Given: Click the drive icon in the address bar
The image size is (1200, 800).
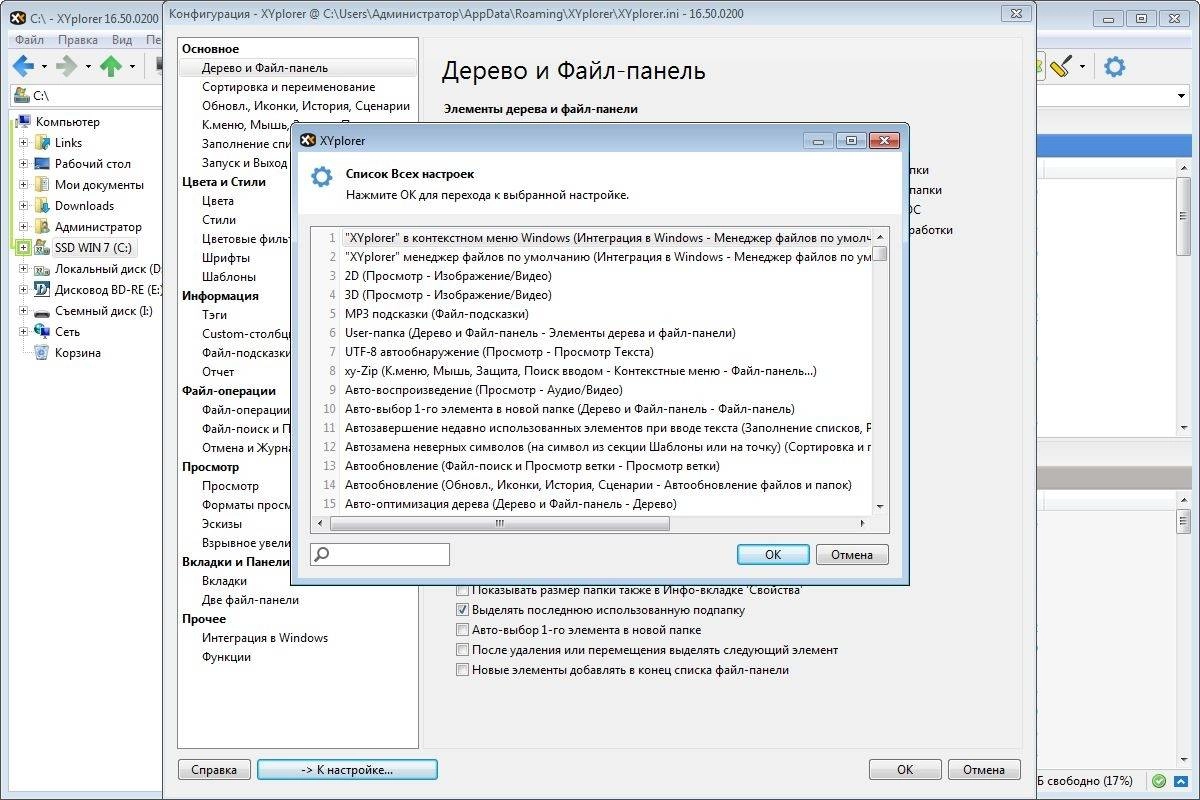Looking at the screenshot, I should click(21, 96).
